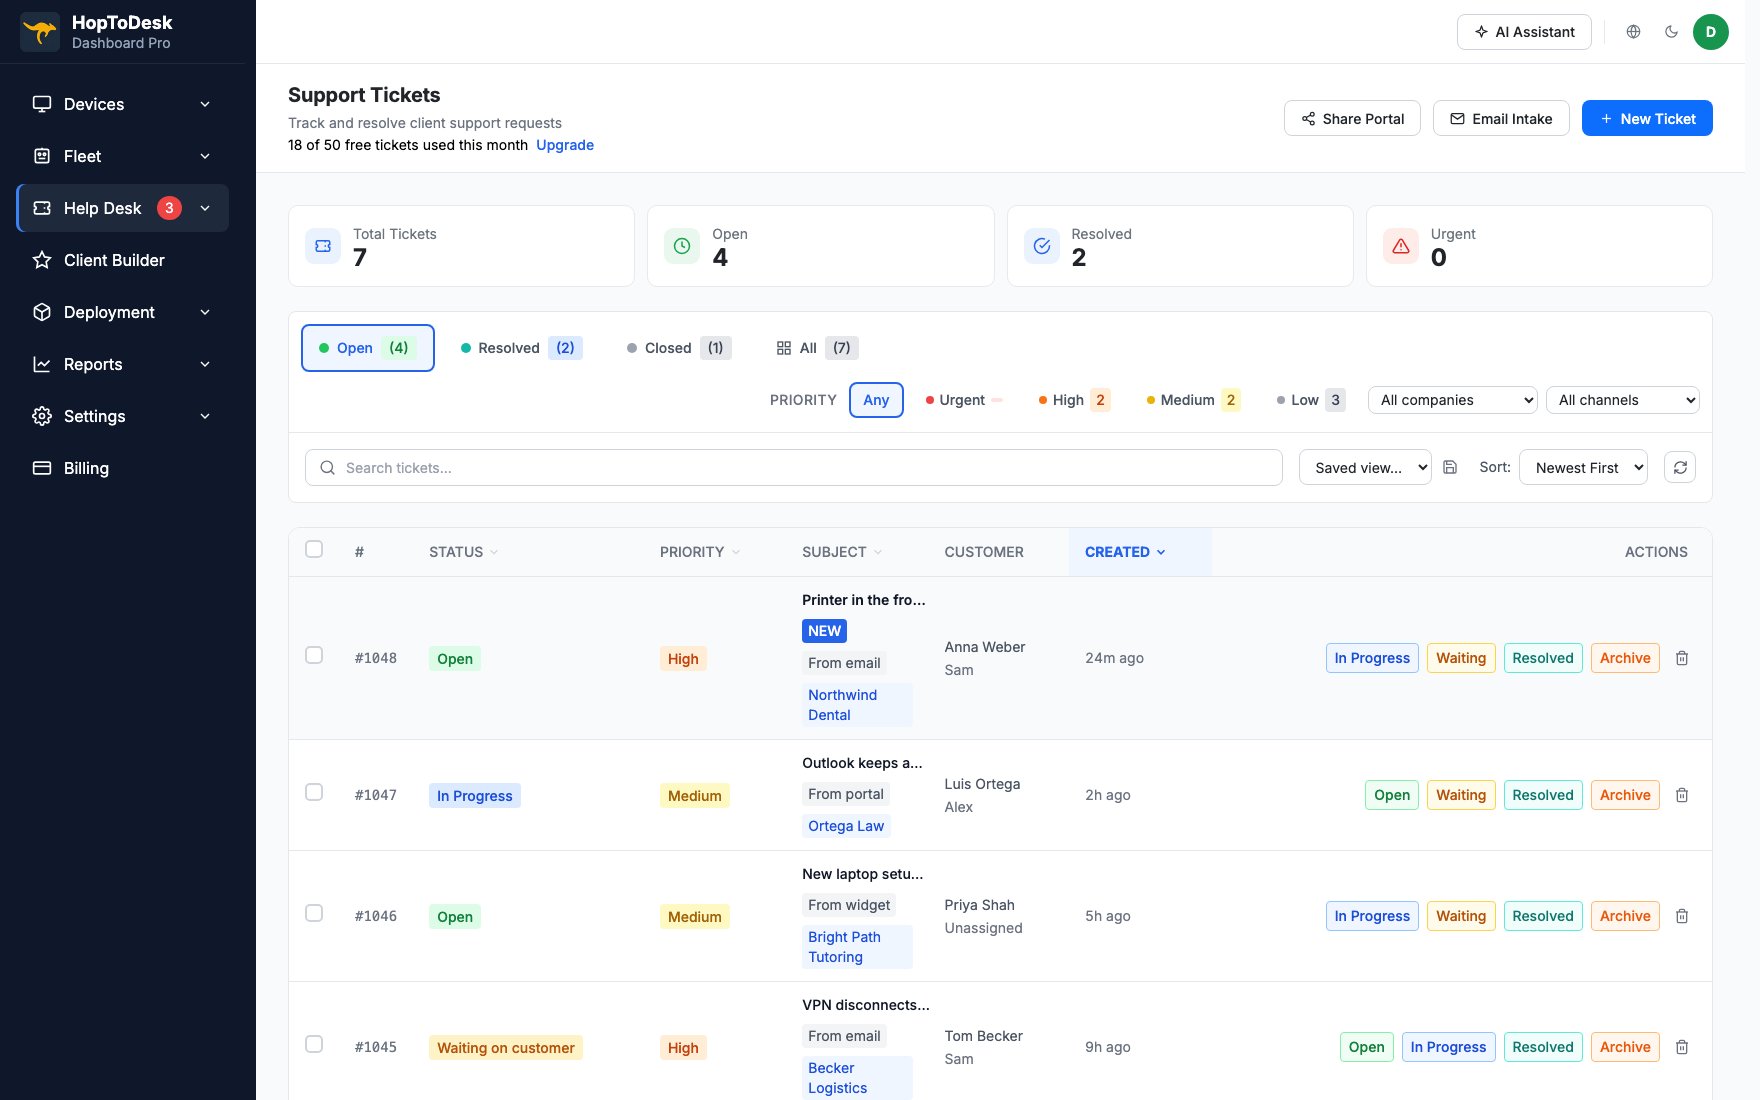Delete ticket #1045 with trash icon
Image resolution: width=1760 pixels, height=1100 pixels.
click(x=1682, y=1047)
